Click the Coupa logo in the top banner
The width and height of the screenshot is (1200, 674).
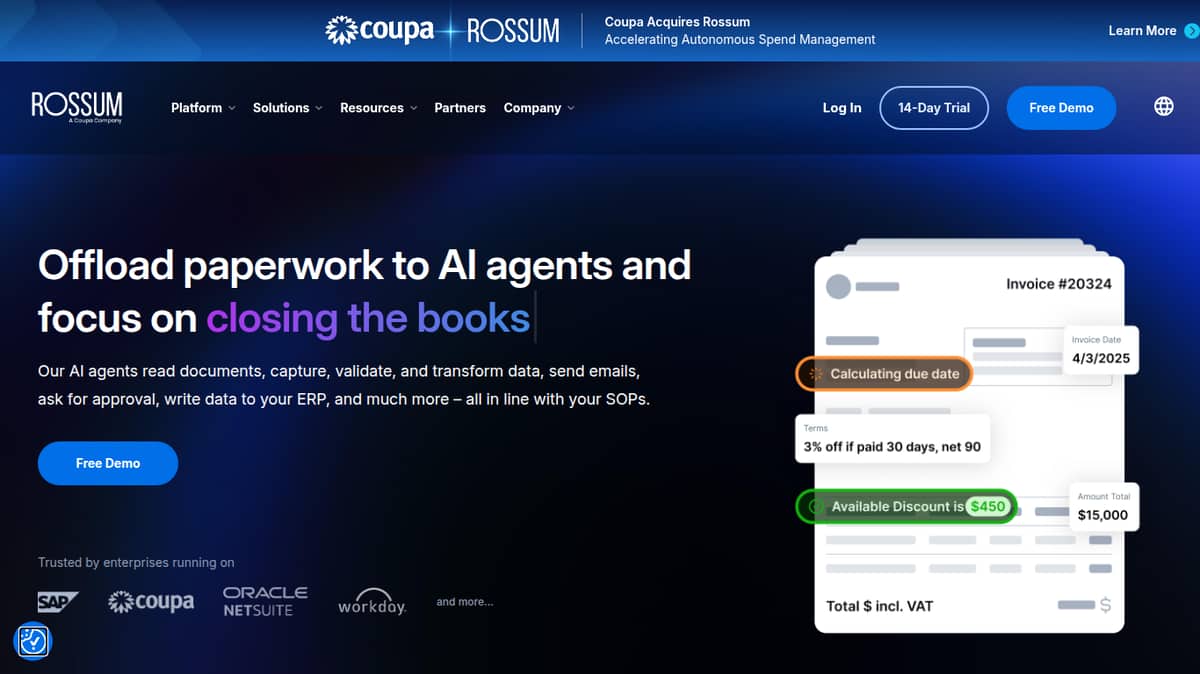(x=380, y=30)
